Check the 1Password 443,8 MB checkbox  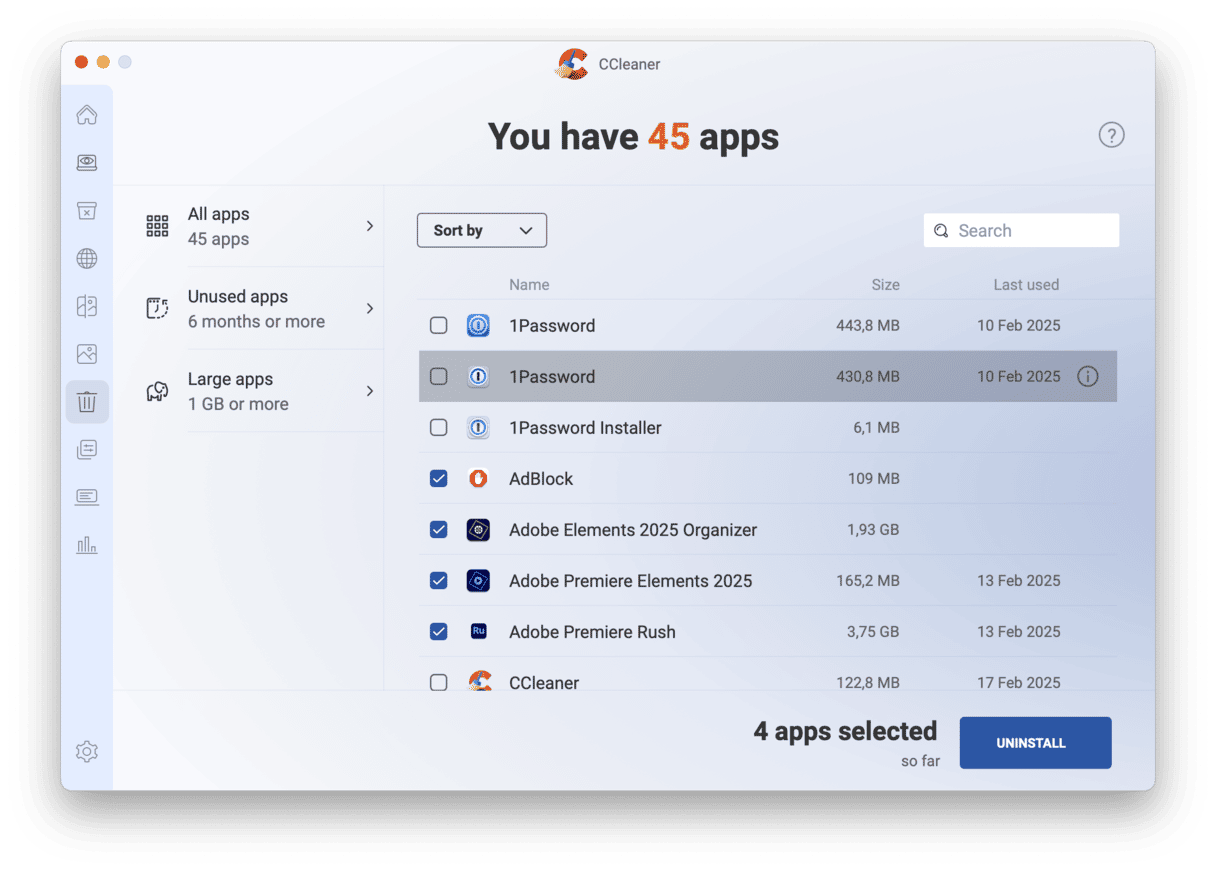click(439, 326)
